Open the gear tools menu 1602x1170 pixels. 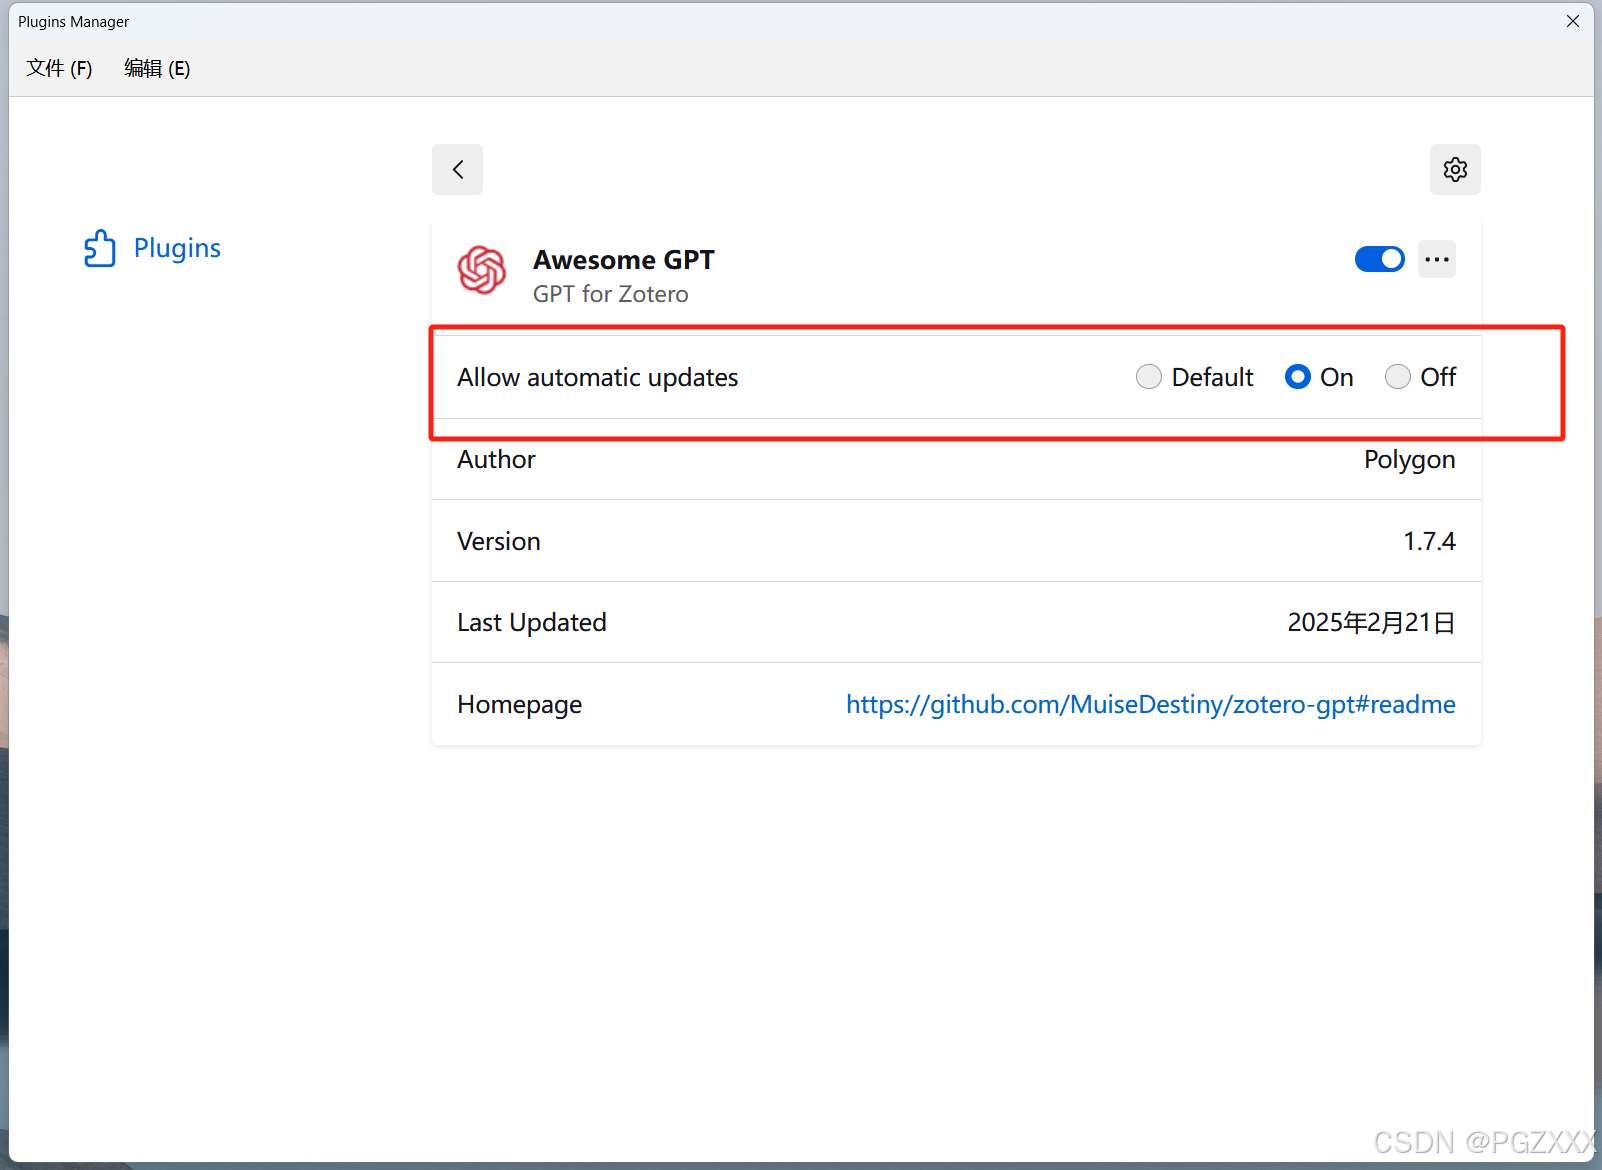[x=1455, y=170]
